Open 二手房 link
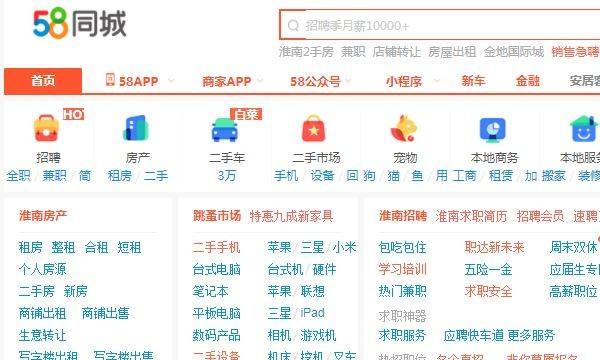Image resolution: width=600 pixels, height=360 pixels. click(37, 291)
